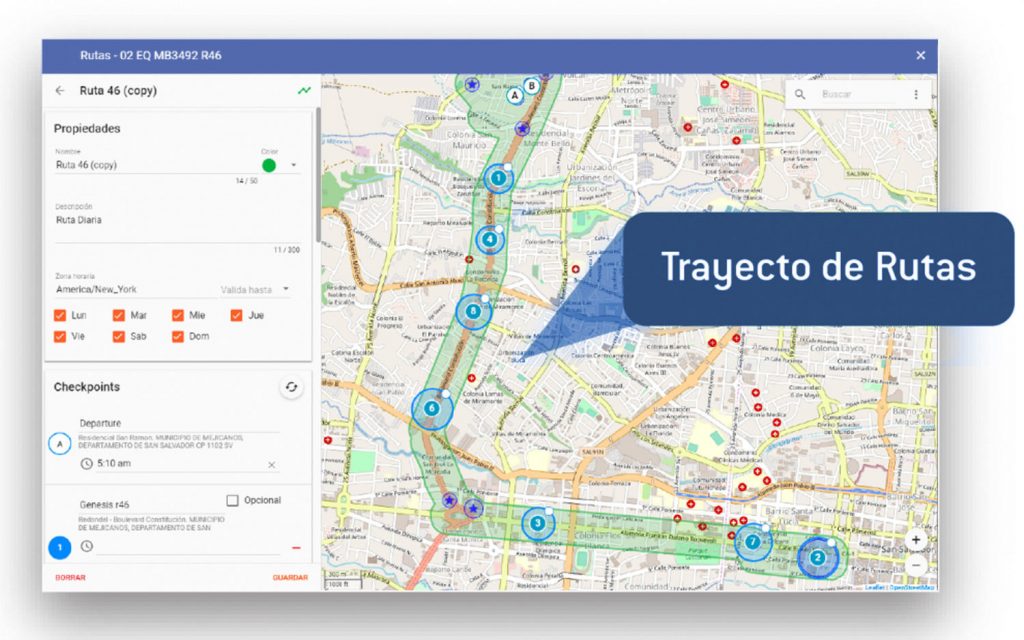Uncheck the Lun day checkbox
The height and width of the screenshot is (640, 1024).
coord(60,315)
